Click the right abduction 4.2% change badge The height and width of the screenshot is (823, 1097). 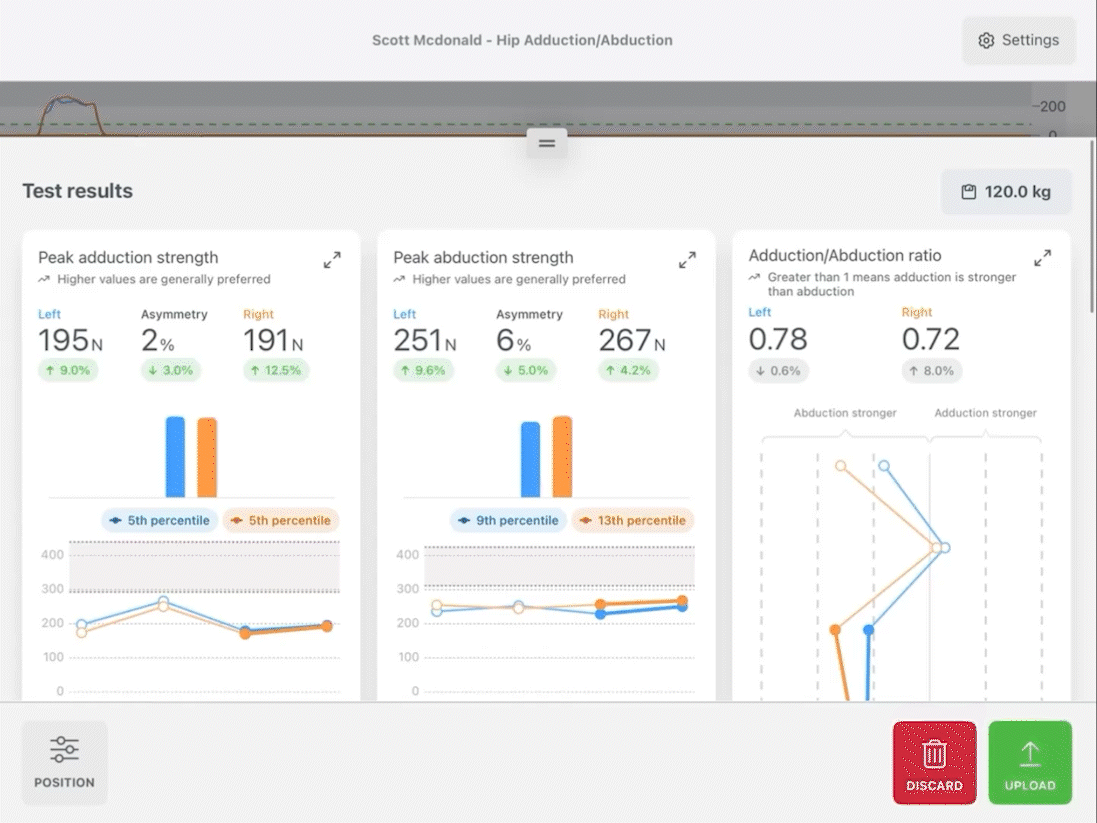point(628,370)
